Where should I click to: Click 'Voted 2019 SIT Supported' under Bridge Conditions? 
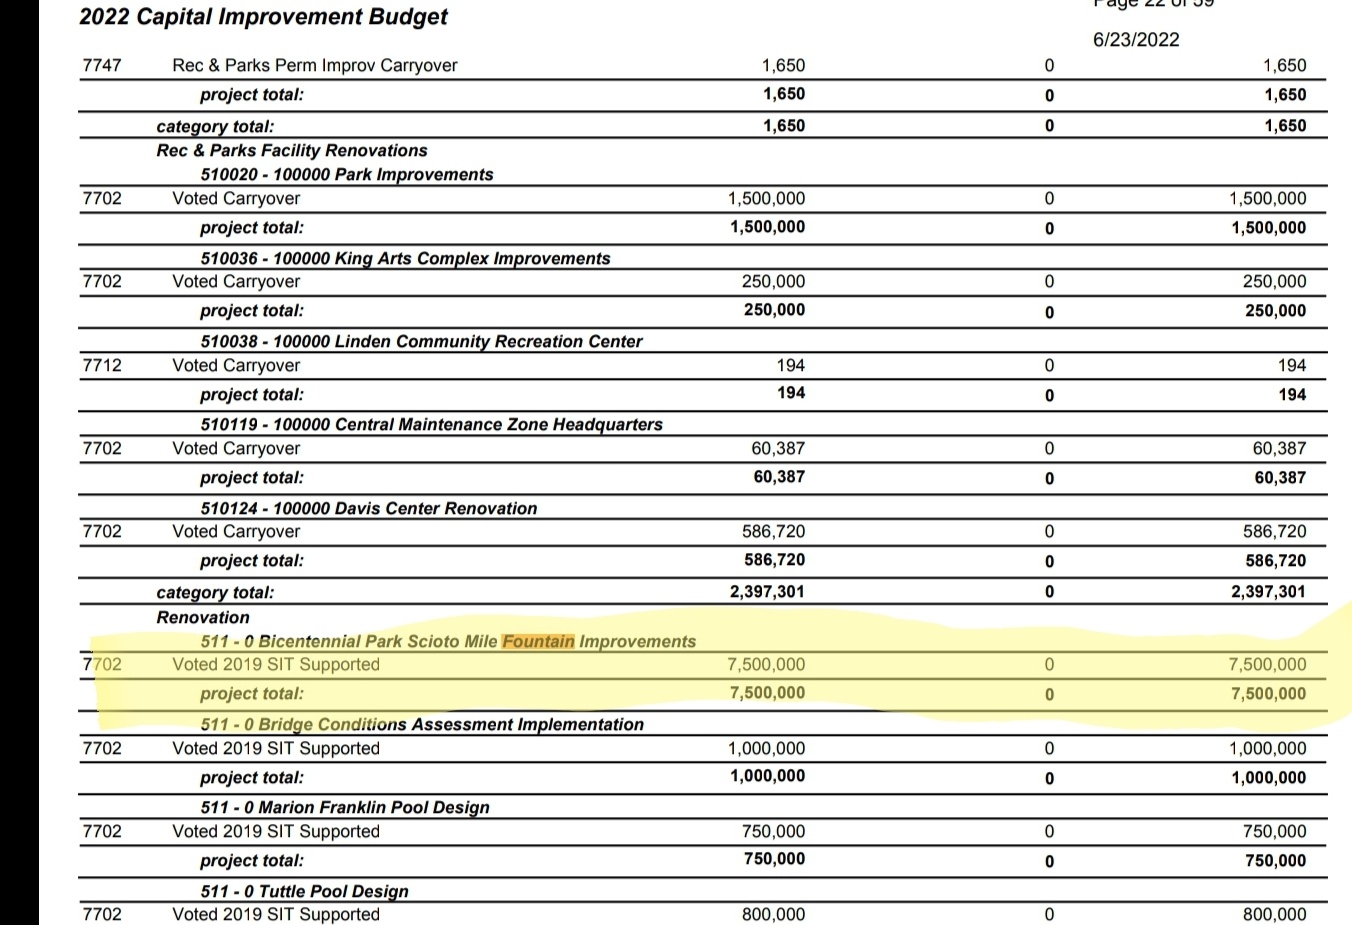coord(276,749)
